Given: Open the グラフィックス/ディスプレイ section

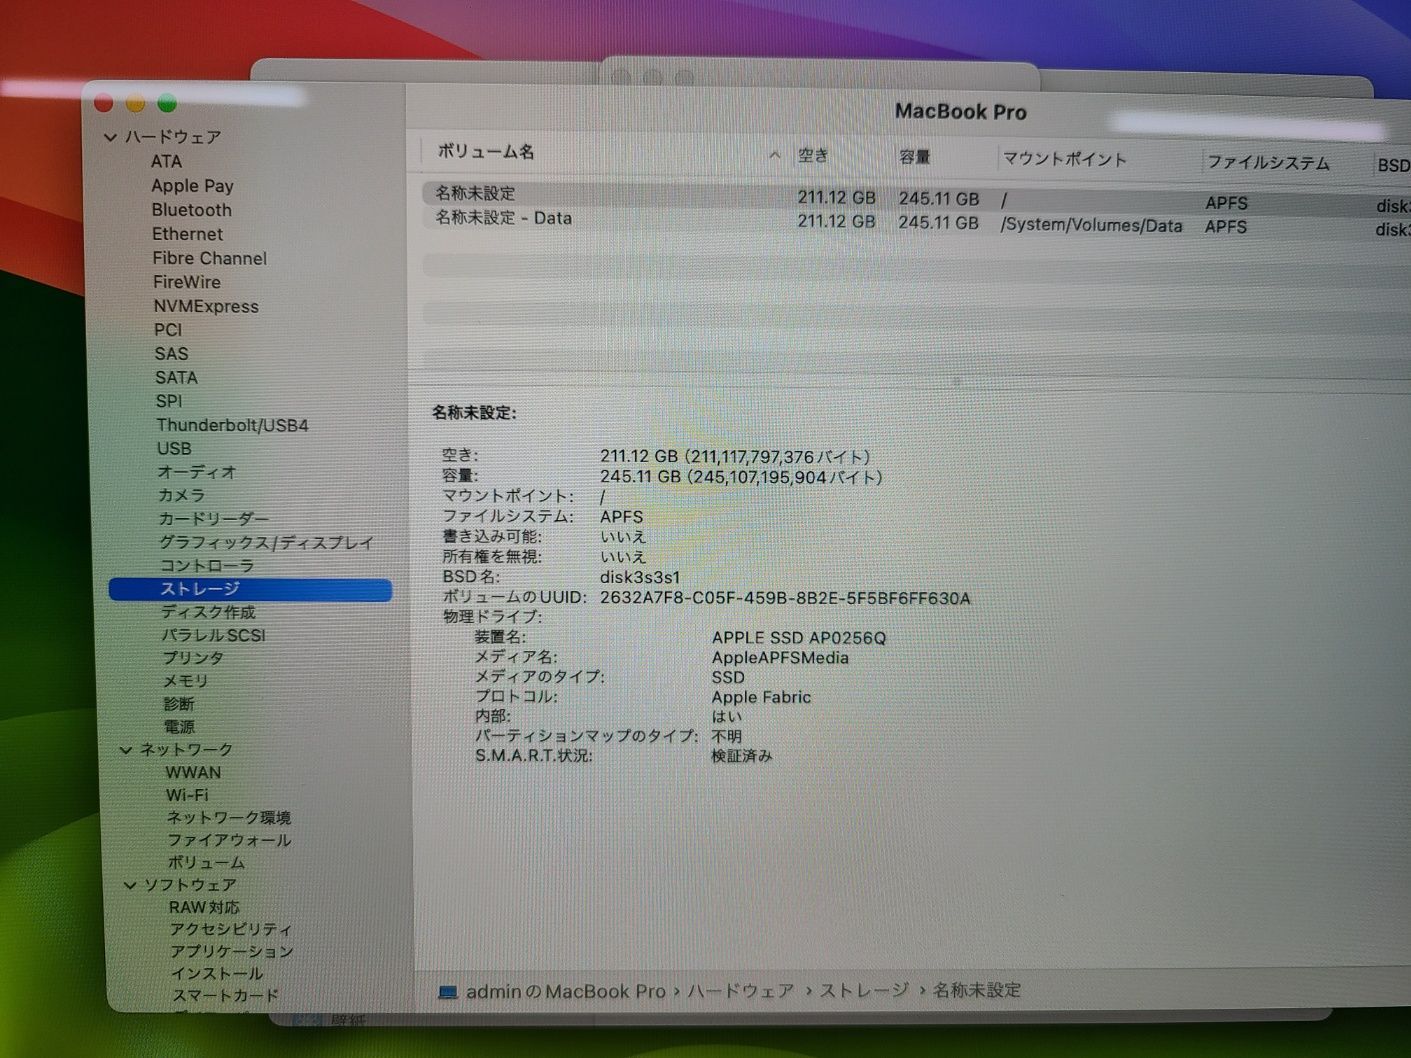Looking at the screenshot, I should [x=265, y=542].
